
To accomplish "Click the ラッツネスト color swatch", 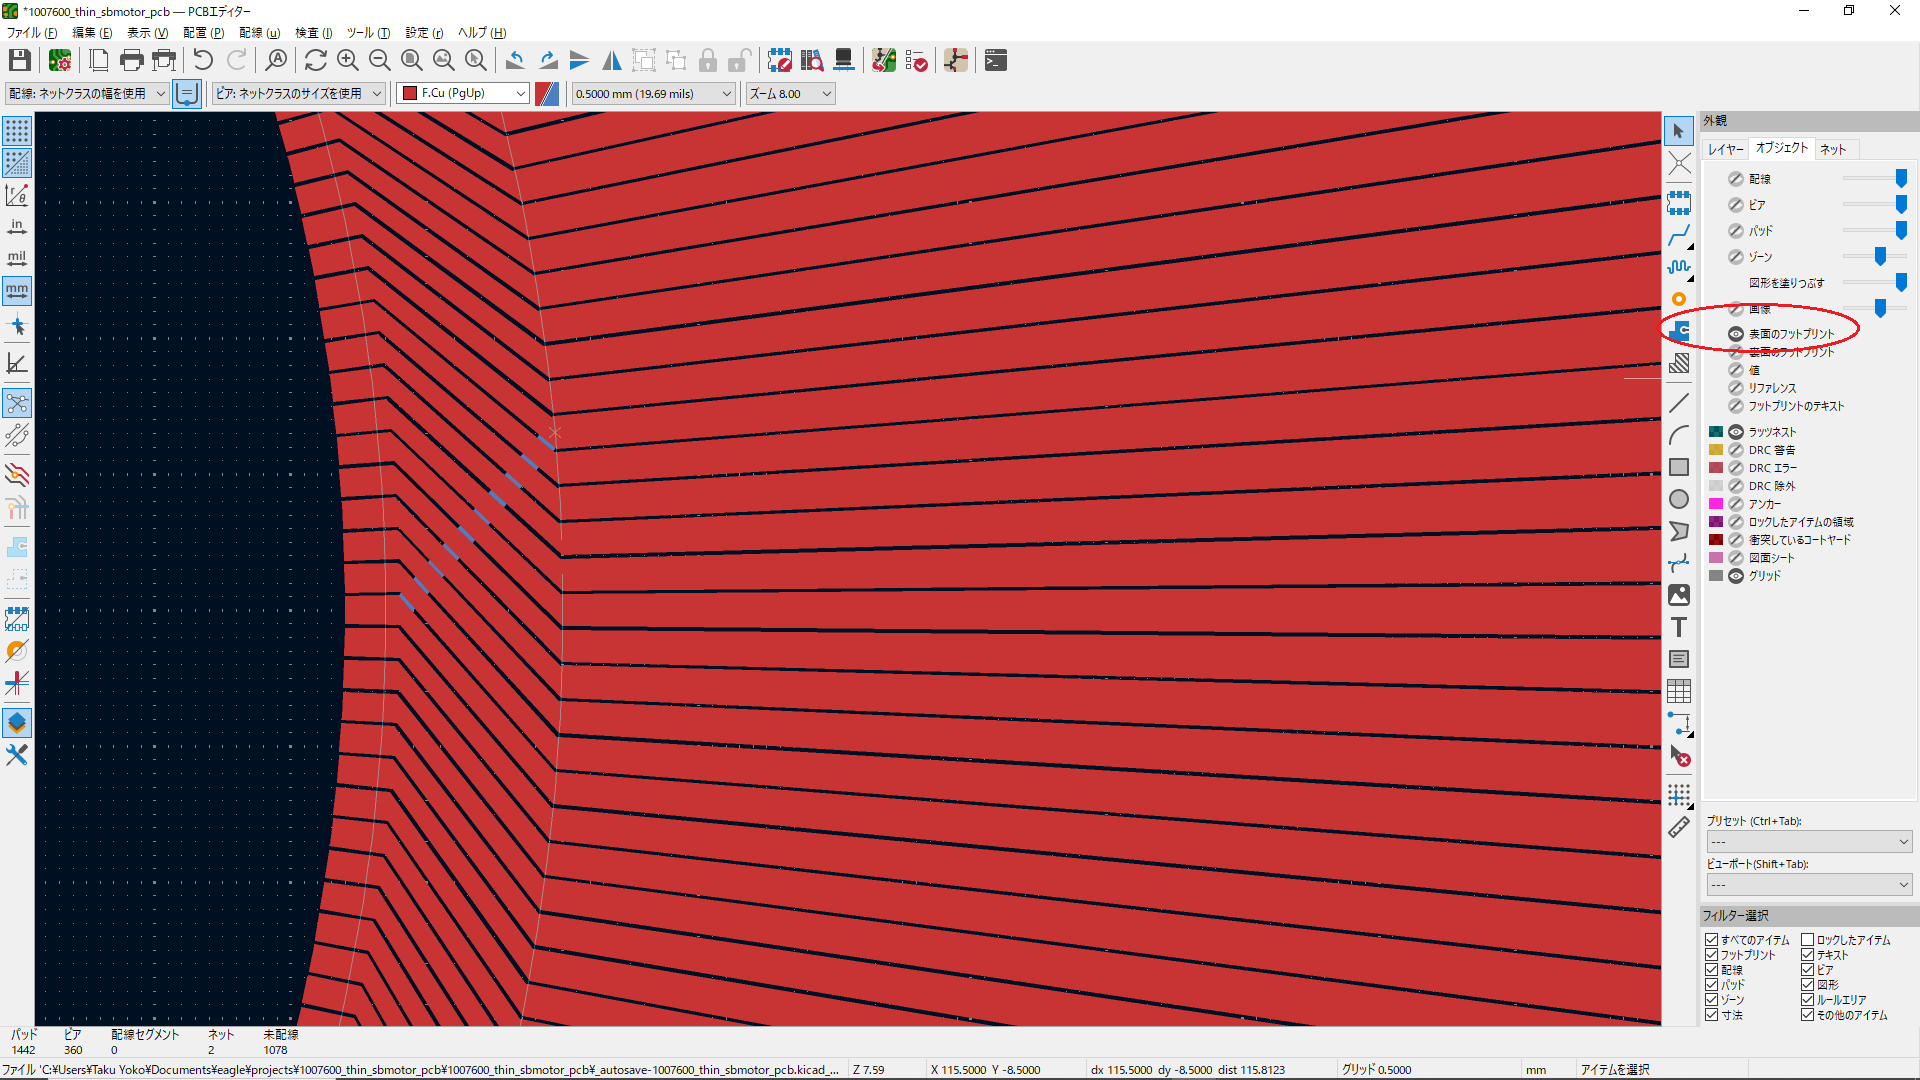I will [x=1716, y=432].
